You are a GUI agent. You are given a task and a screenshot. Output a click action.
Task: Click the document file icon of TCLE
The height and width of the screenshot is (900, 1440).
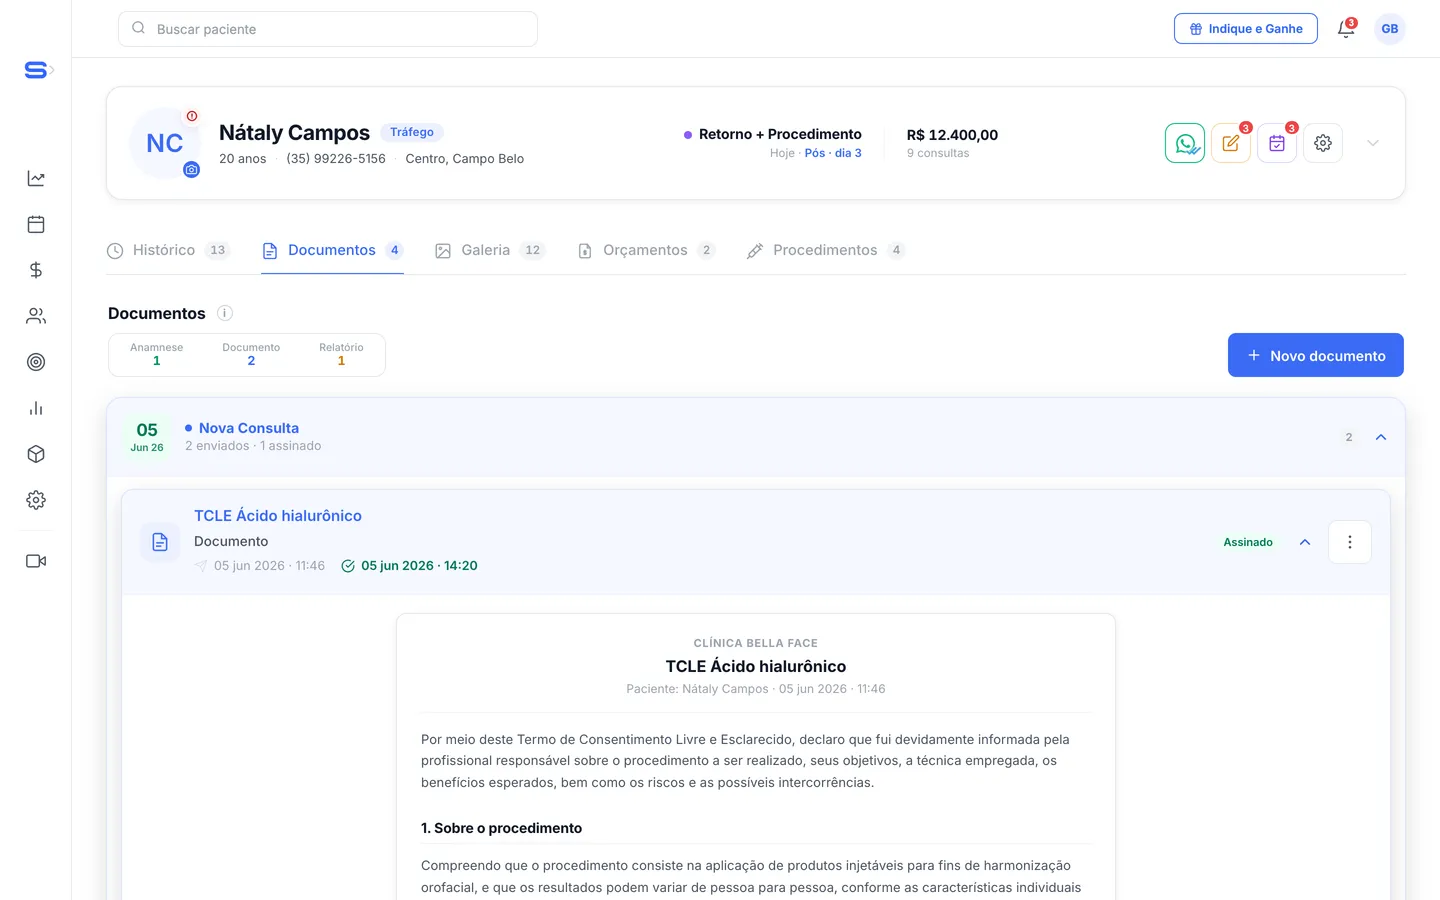160,542
